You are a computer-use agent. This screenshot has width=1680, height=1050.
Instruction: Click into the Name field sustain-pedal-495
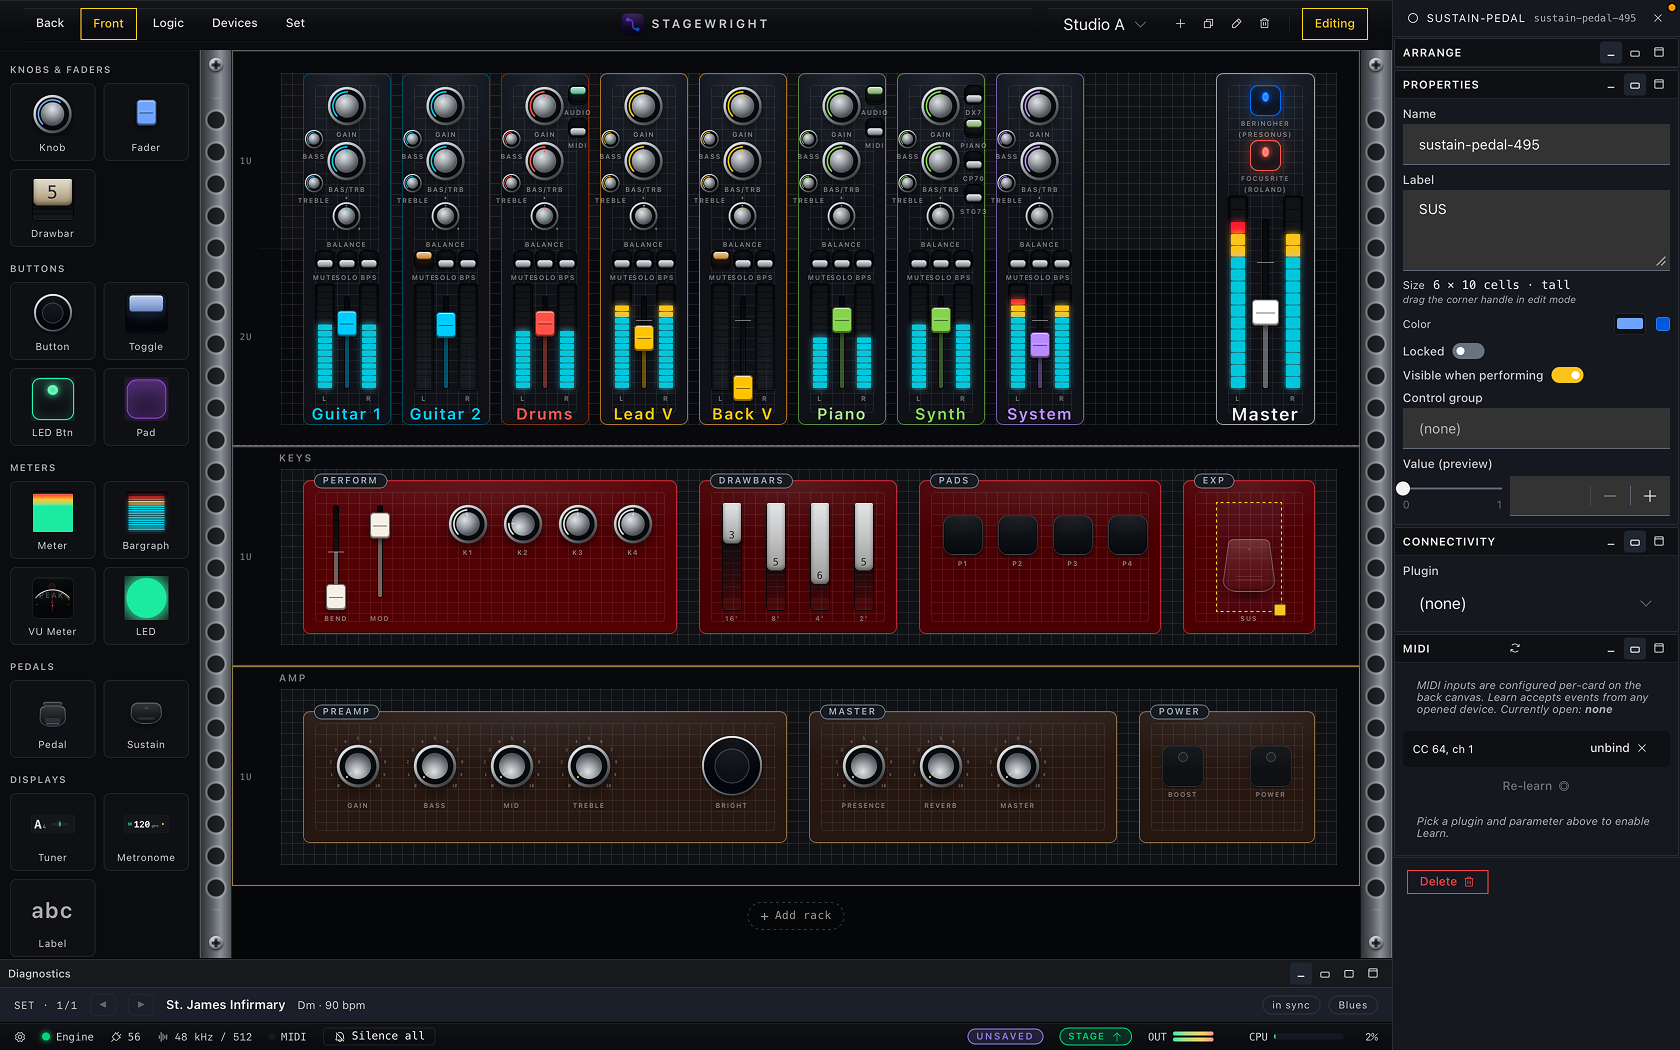click(1535, 145)
